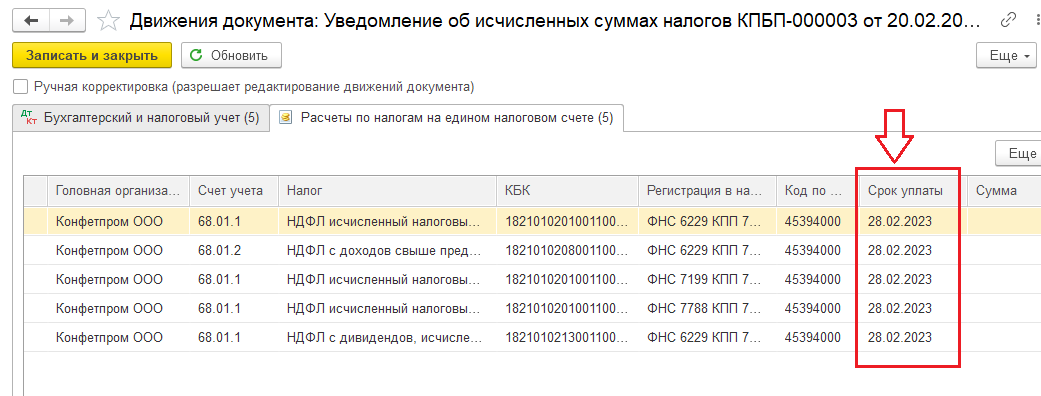The height and width of the screenshot is (396, 1041).
Task: Click Записать и закрыть button
Action: tap(92, 56)
